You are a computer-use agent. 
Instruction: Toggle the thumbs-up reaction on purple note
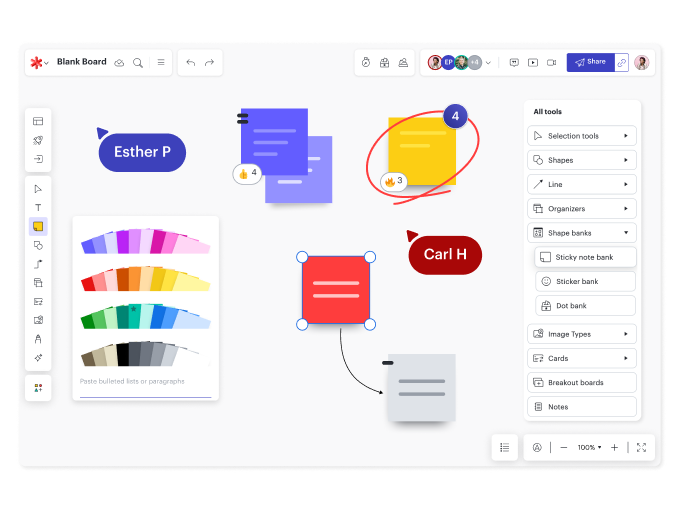click(247, 173)
